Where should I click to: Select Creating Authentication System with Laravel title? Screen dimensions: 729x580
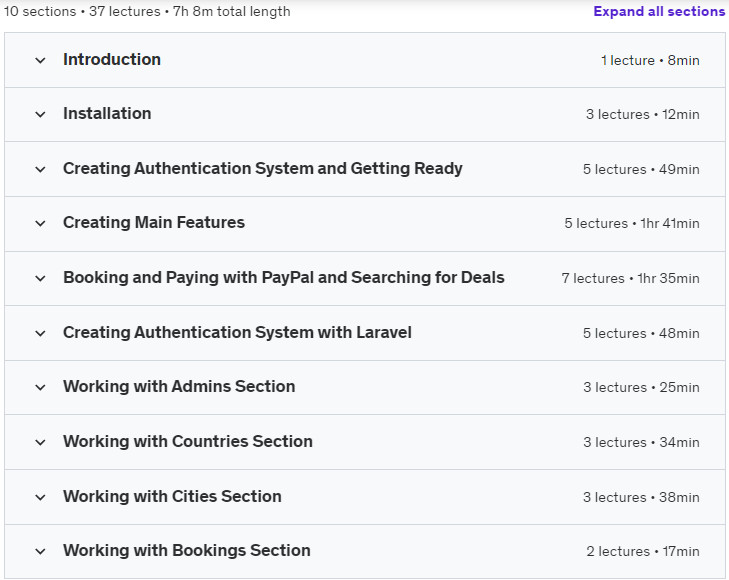[237, 332]
